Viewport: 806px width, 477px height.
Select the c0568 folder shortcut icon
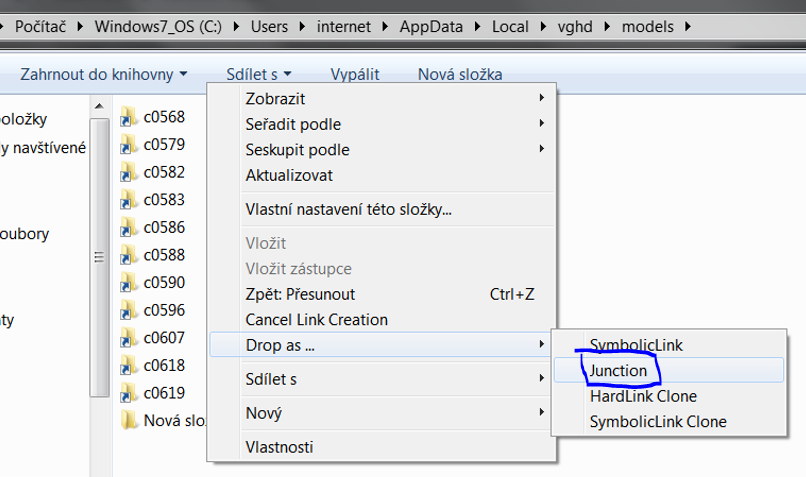[129, 117]
